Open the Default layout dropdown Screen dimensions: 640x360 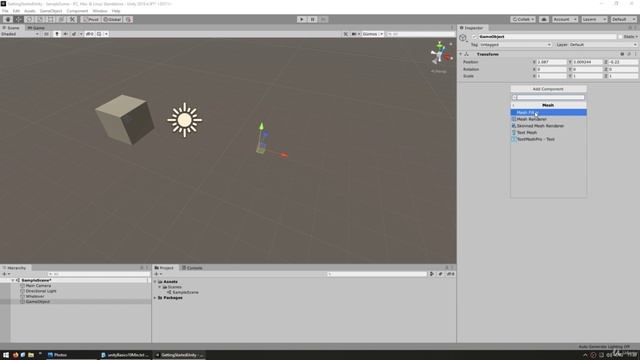(623, 19)
